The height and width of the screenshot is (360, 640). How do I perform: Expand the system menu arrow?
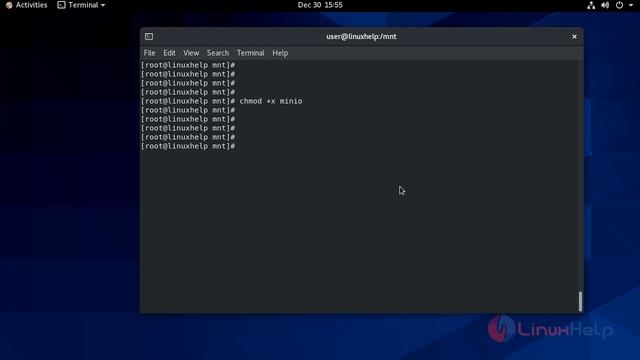point(631,5)
